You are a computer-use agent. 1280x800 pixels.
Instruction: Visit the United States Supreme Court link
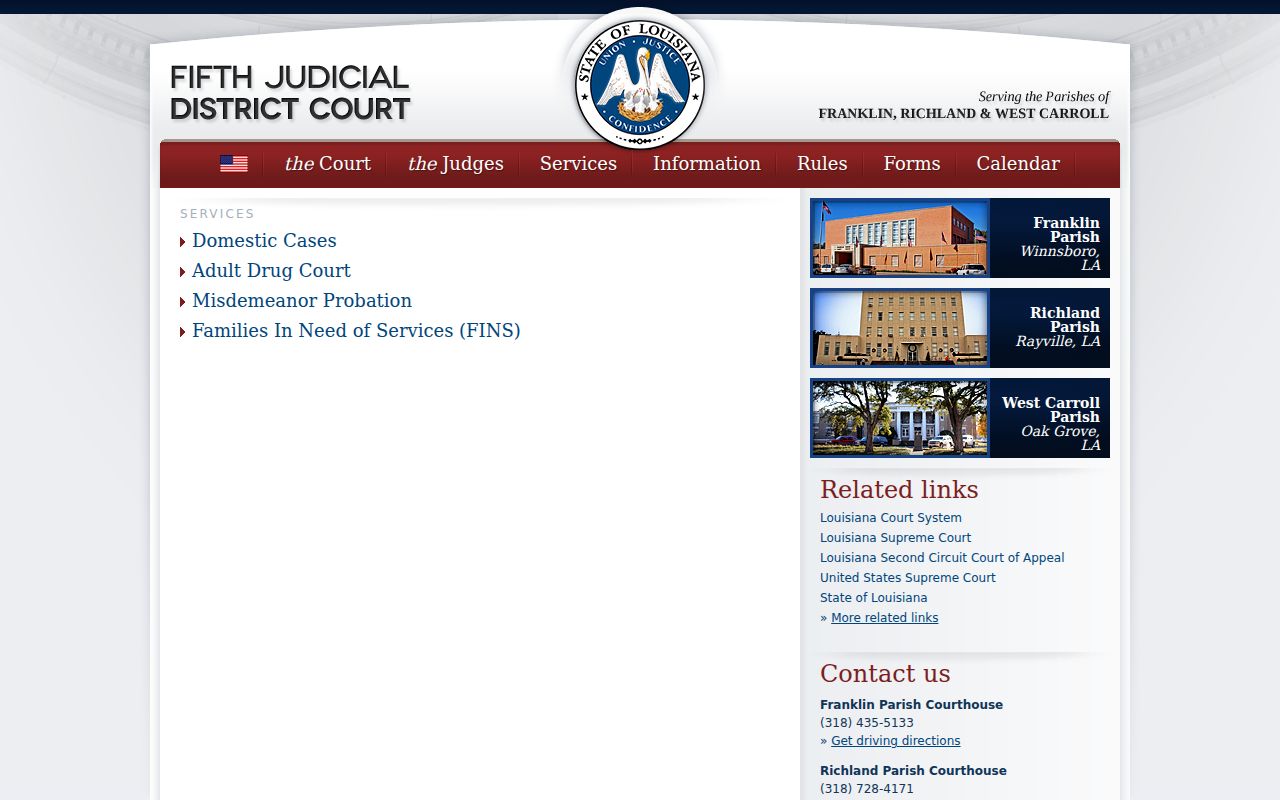[908, 578]
